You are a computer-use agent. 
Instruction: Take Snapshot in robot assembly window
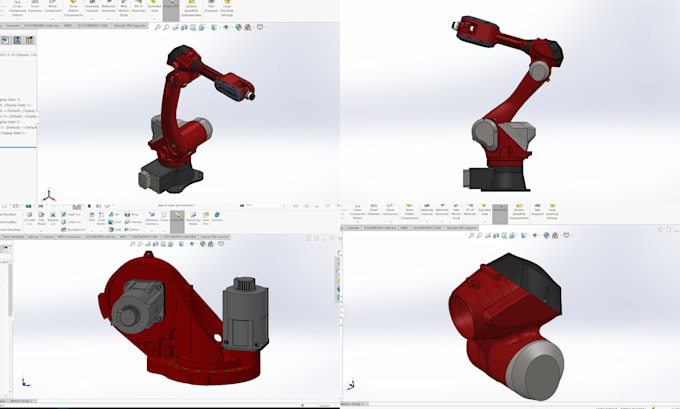click(x=211, y=7)
